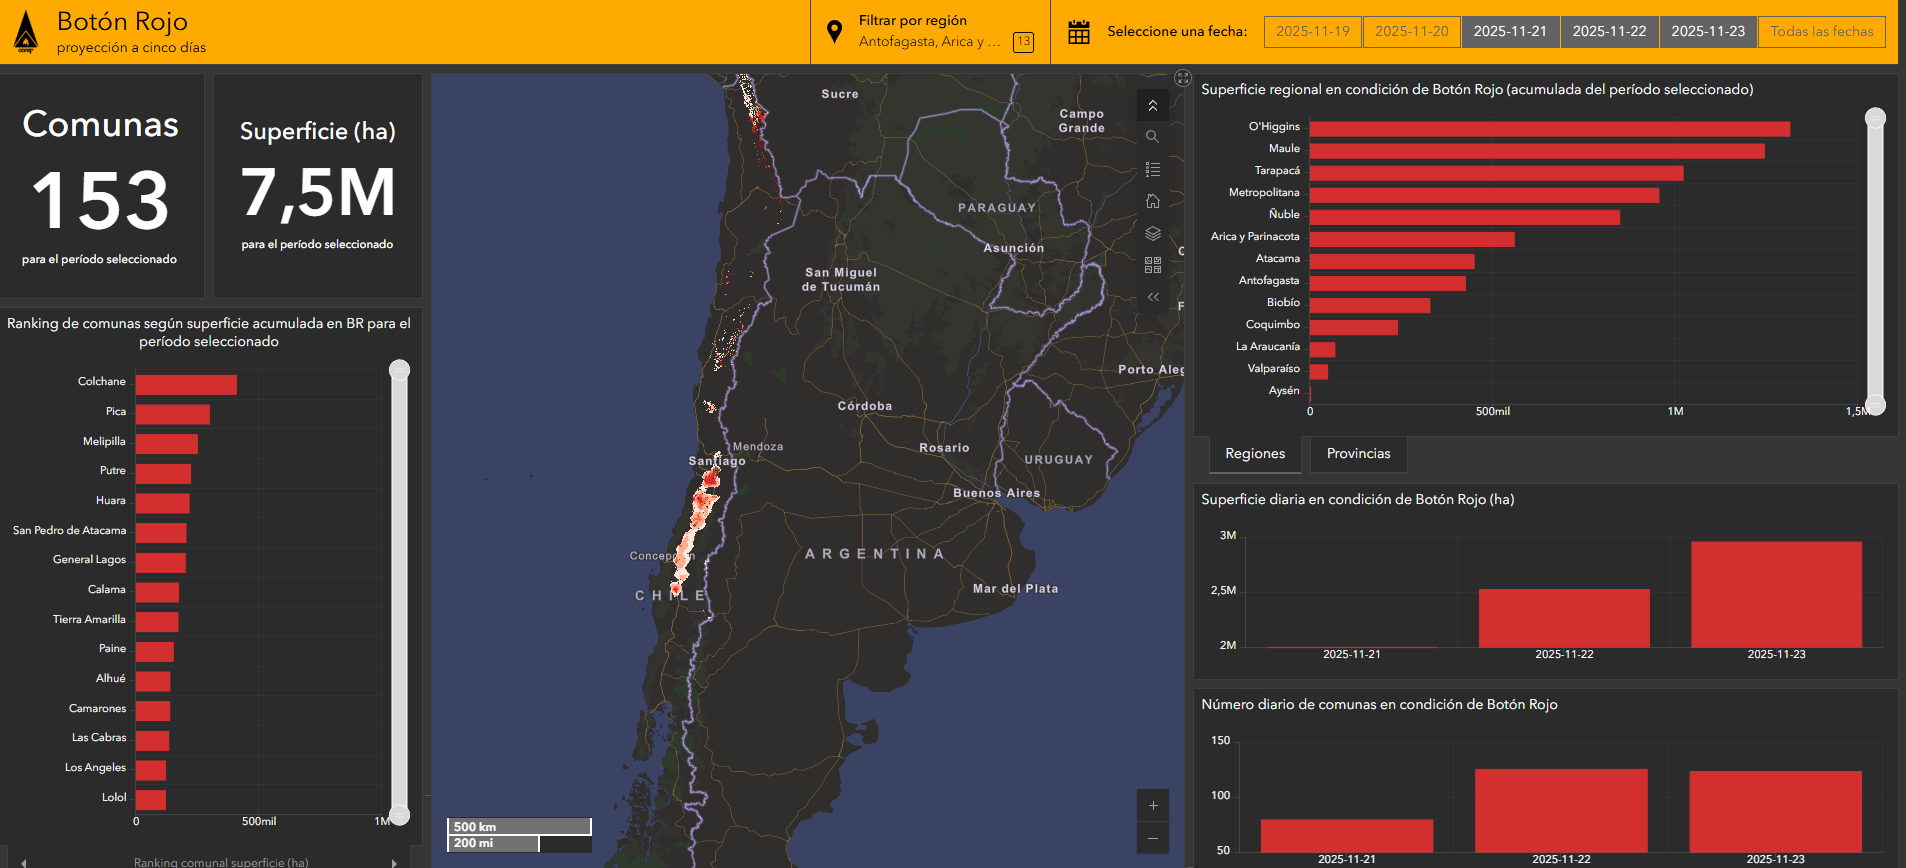1906x868 pixels.
Task: Click Ranking comunal superficie pagination label
Action: pos(221,862)
